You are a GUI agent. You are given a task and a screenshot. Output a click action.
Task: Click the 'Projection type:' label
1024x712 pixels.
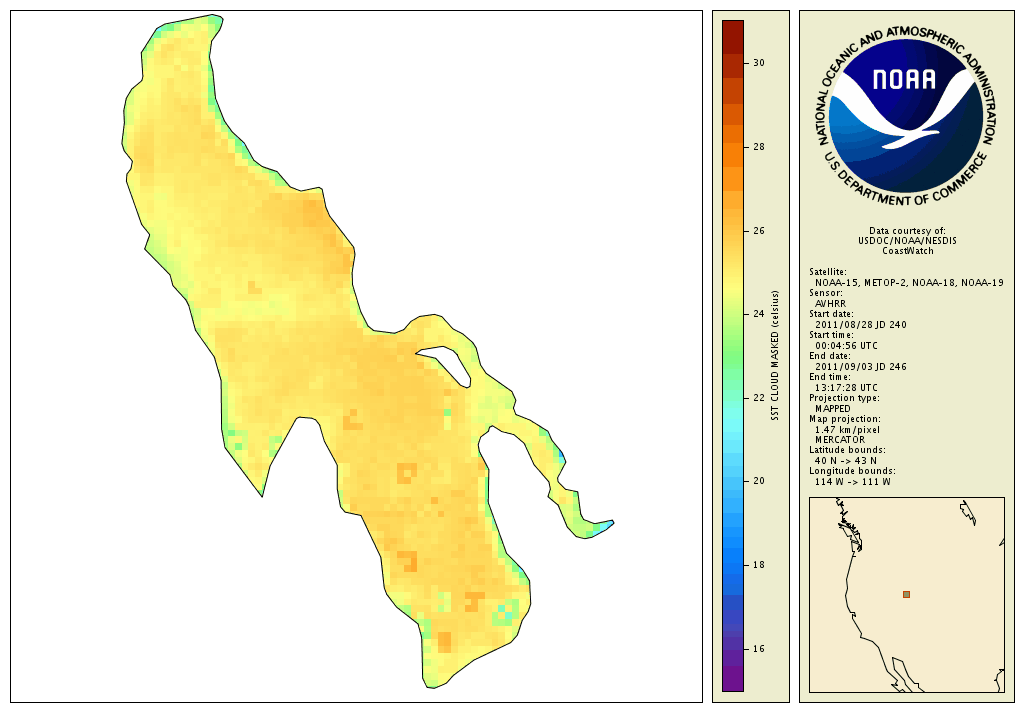tap(844, 398)
